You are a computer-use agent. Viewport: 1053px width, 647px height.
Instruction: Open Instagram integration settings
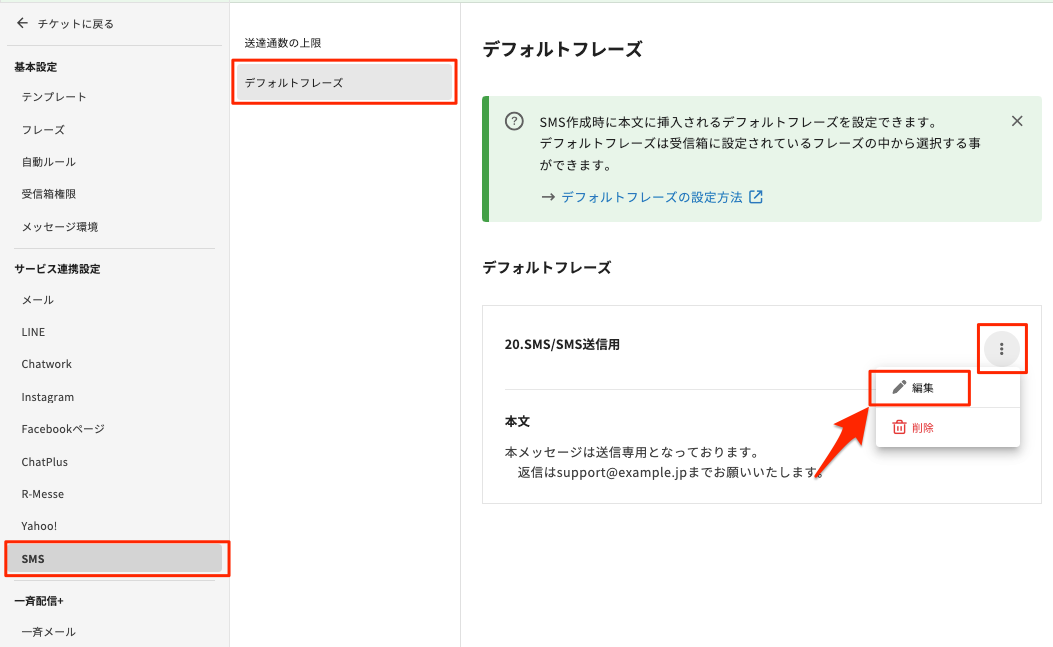click(48, 397)
